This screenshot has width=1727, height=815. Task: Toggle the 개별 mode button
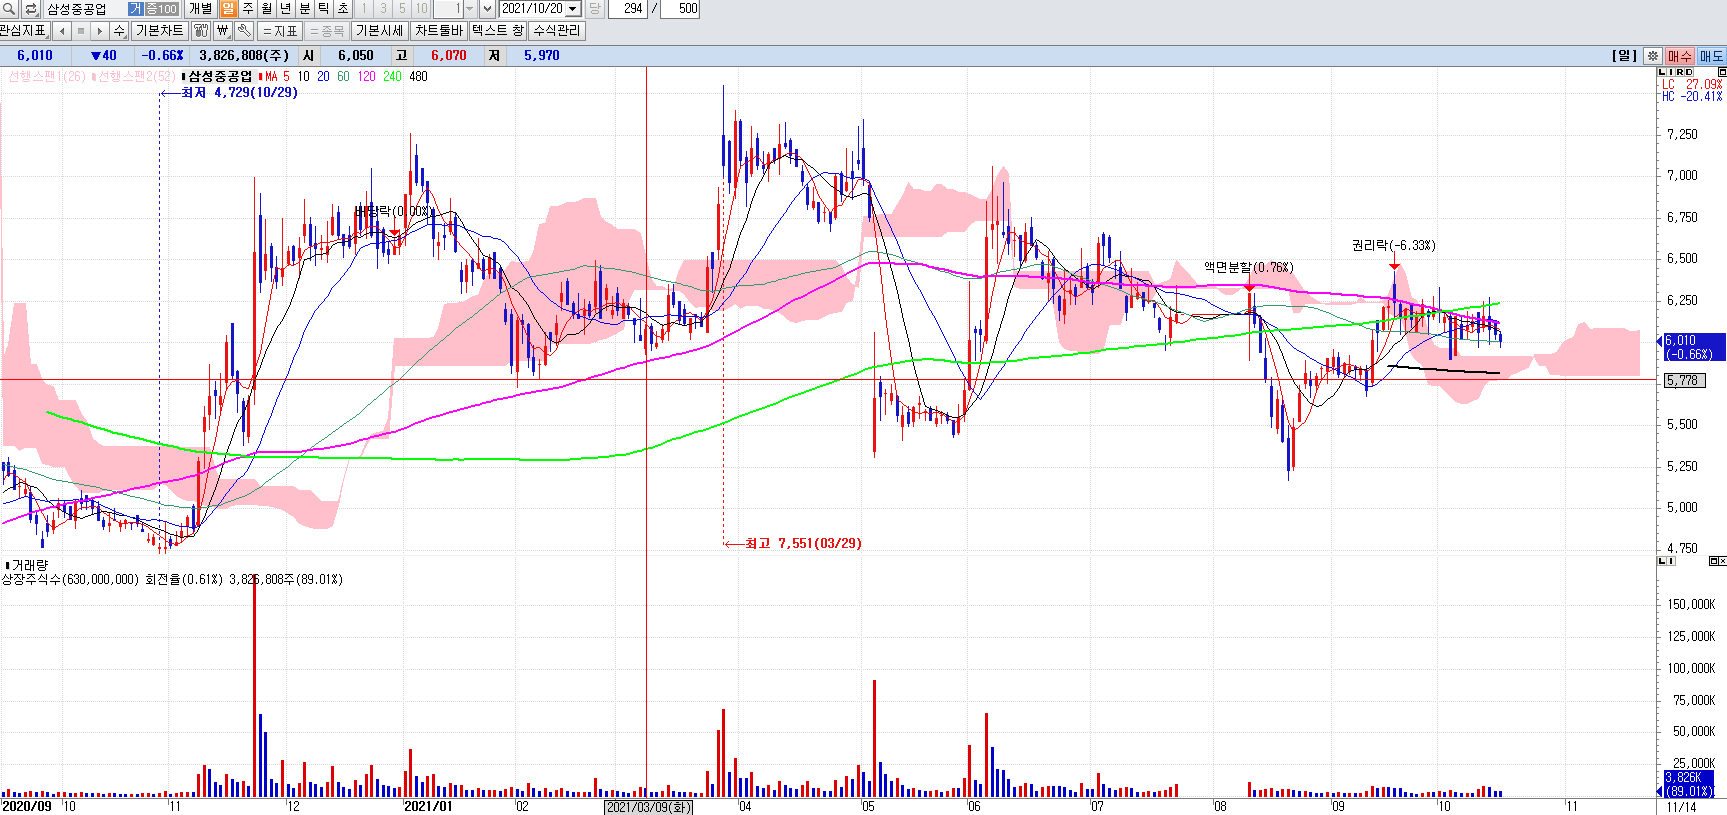201,9
